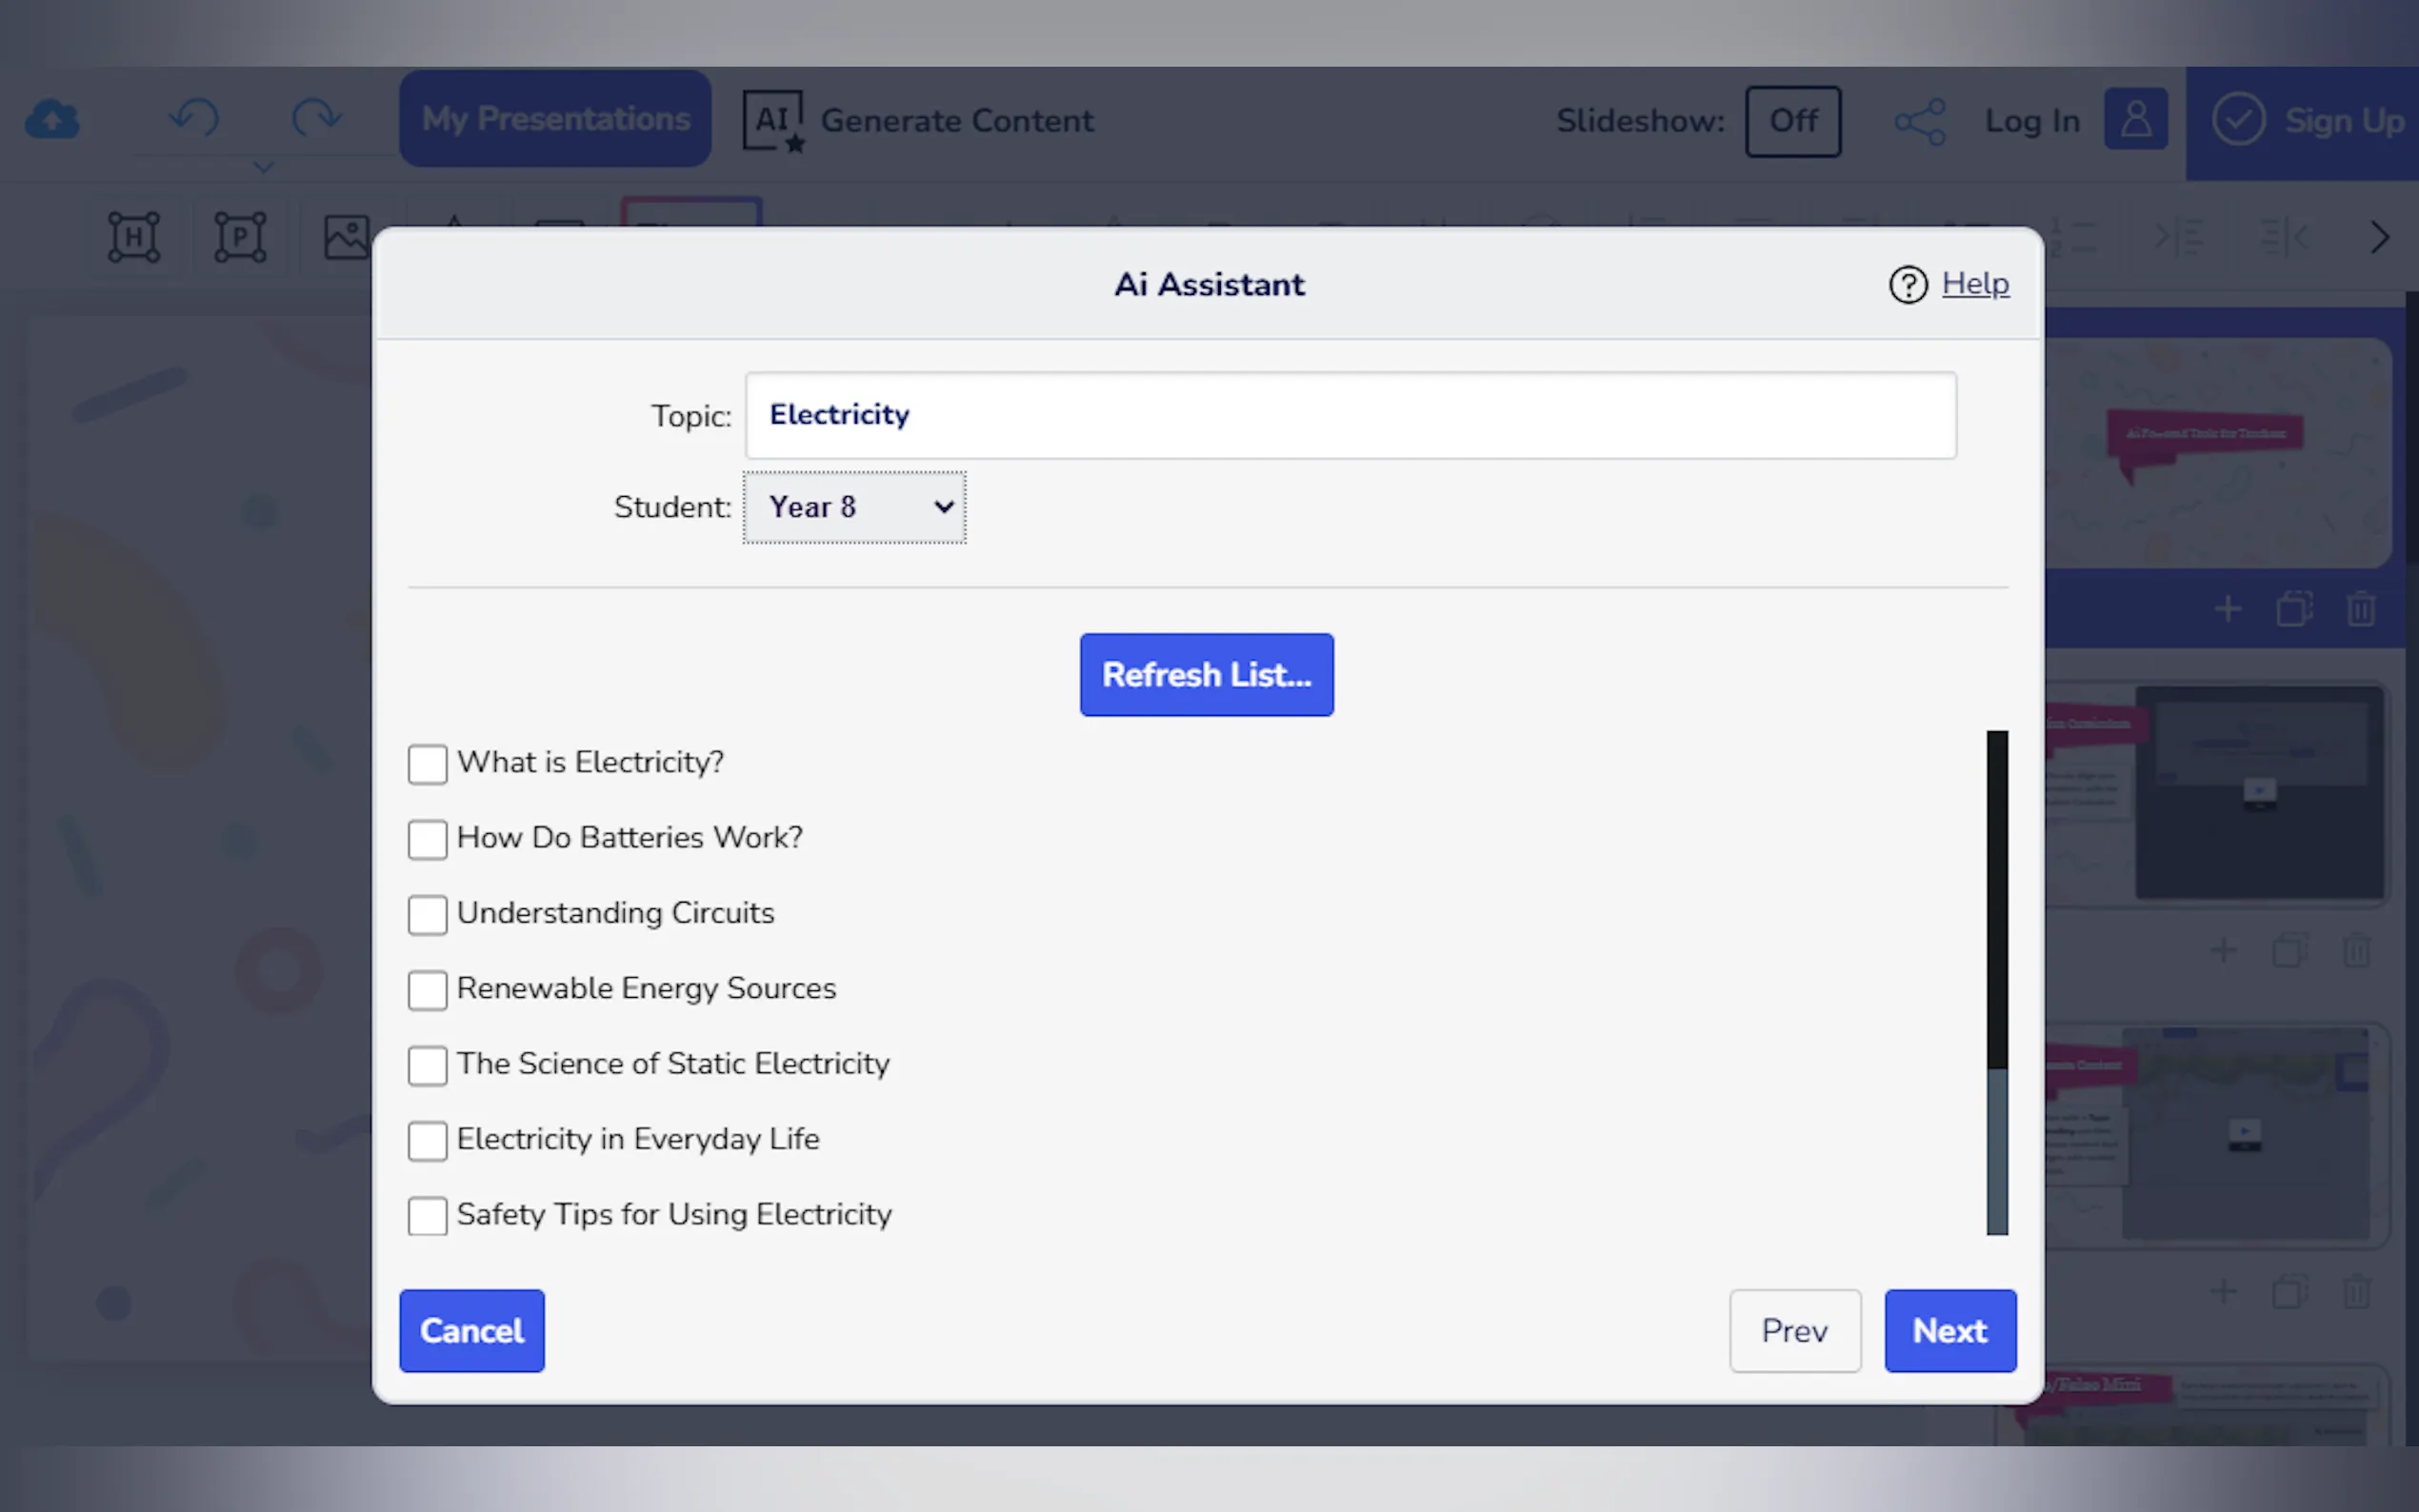Click the AI Generate Content icon
This screenshot has height=1512, width=2419.
(x=773, y=121)
